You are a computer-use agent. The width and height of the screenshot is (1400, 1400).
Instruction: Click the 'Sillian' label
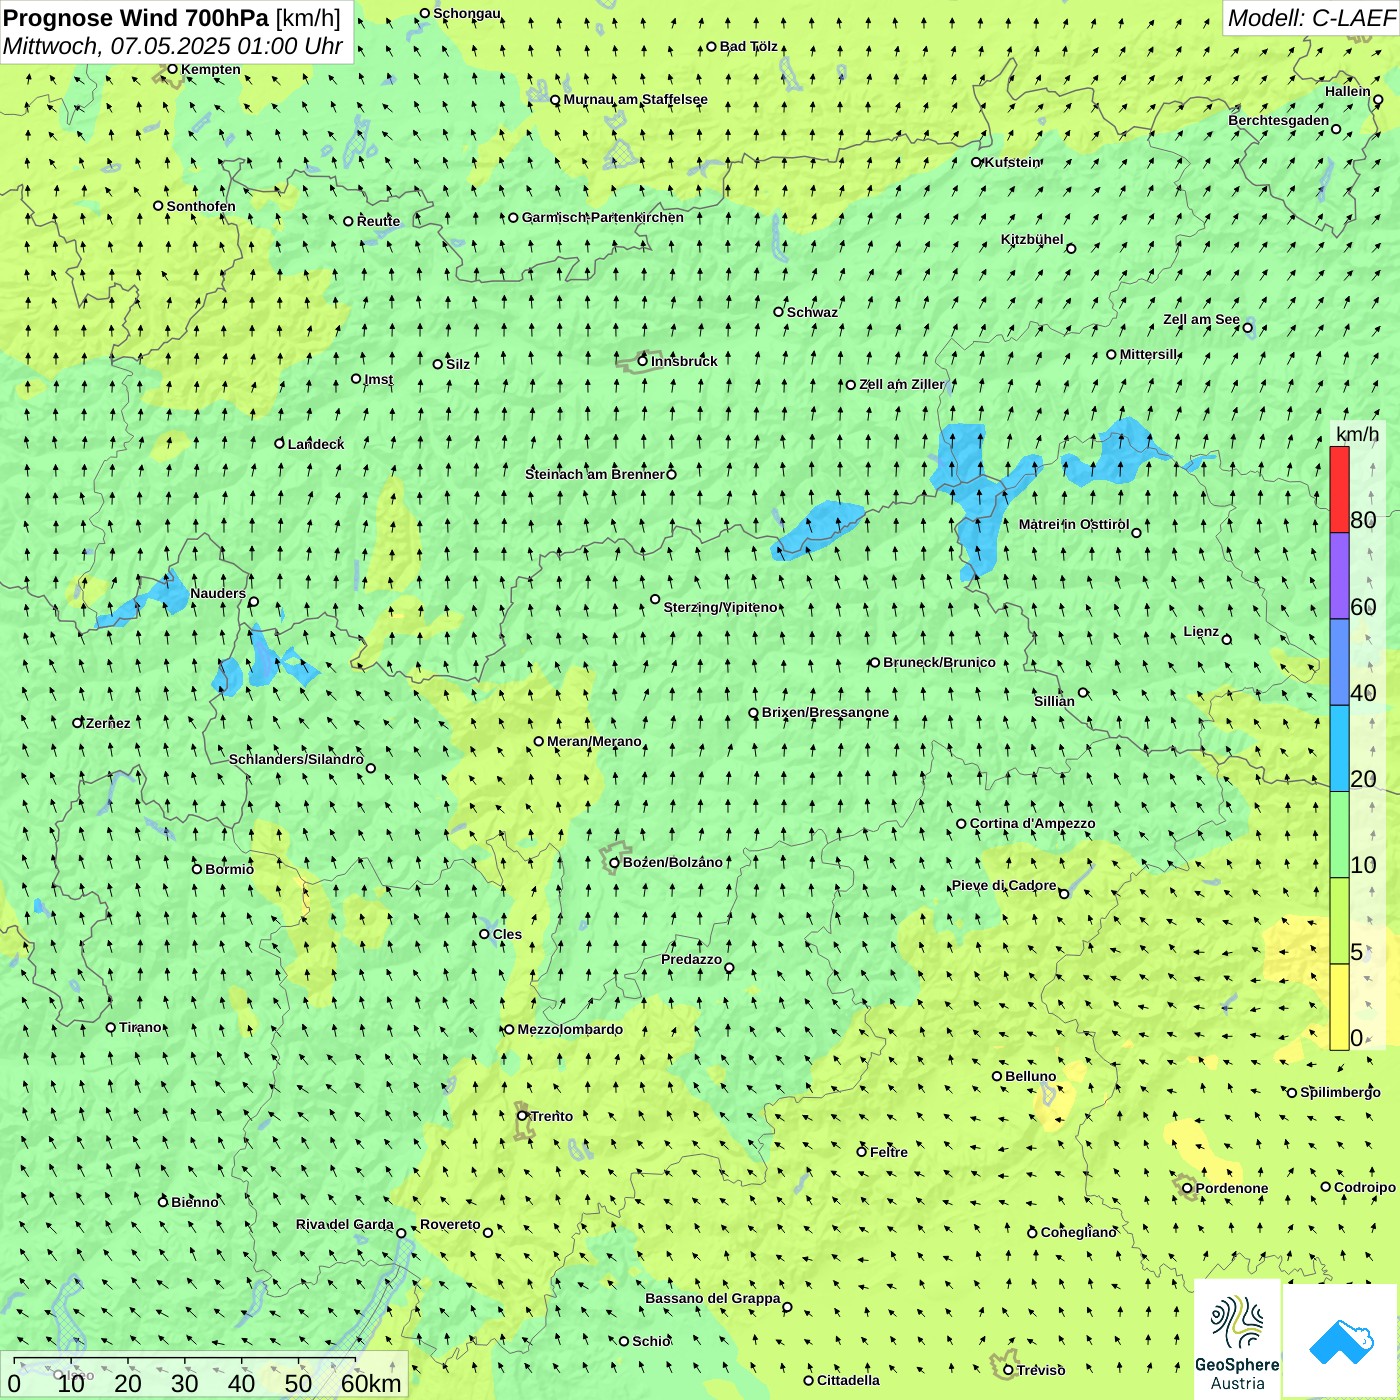click(1054, 701)
